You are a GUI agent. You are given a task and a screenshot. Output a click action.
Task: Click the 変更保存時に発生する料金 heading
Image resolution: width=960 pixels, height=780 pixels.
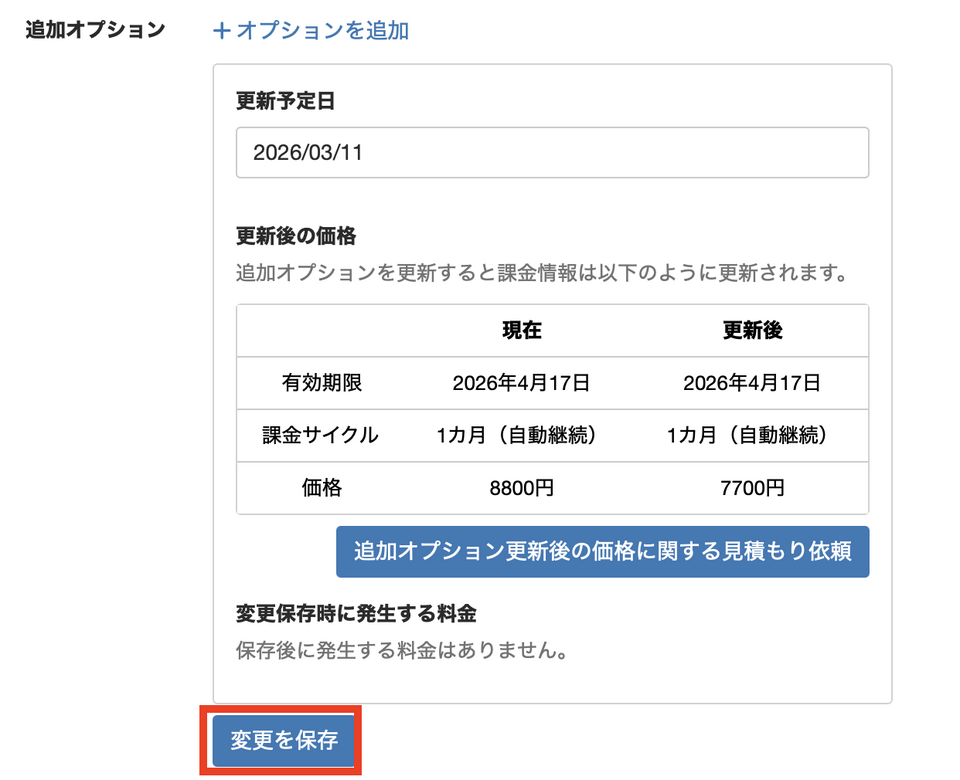(x=356, y=613)
